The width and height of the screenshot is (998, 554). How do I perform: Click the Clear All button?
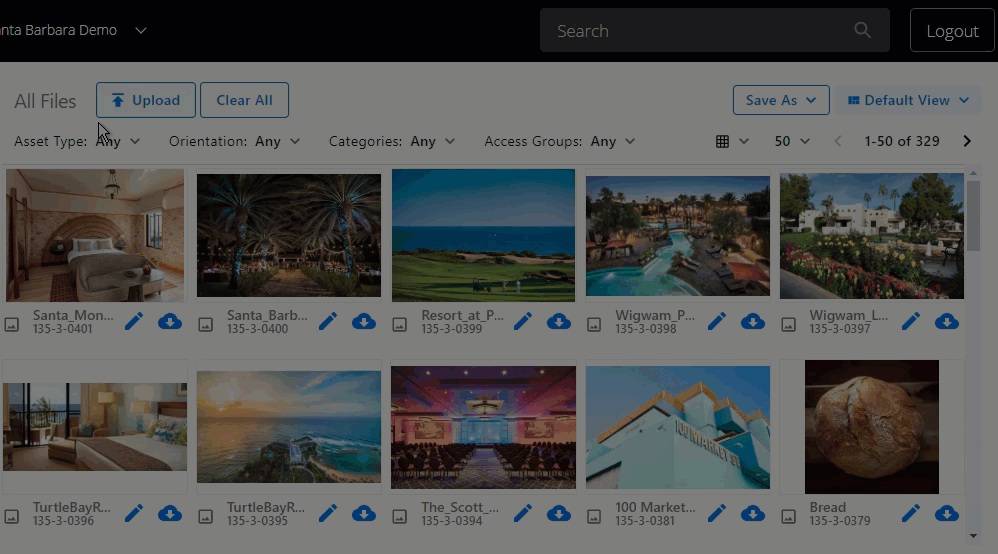(x=244, y=100)
